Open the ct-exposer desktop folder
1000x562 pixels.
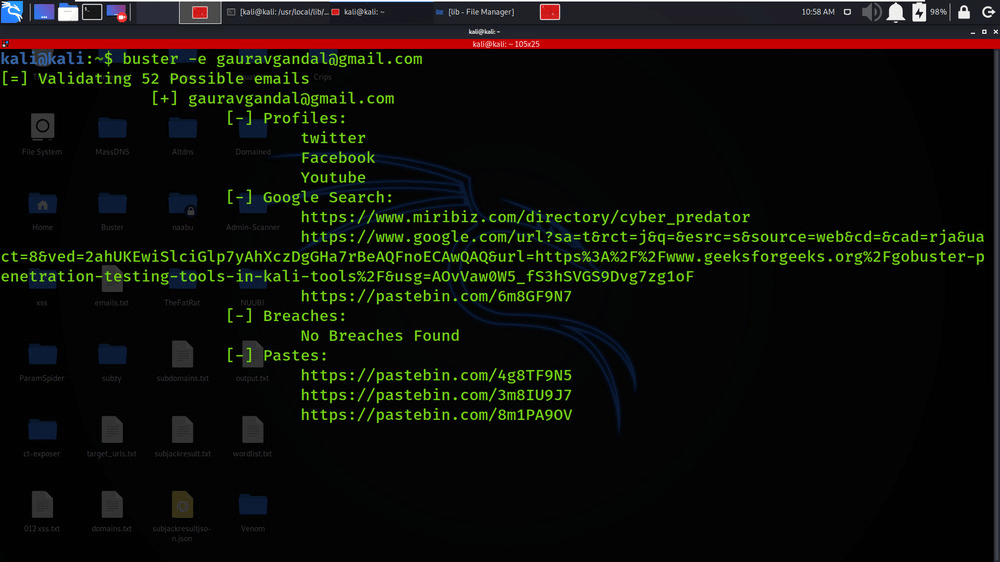click(42, 437)
